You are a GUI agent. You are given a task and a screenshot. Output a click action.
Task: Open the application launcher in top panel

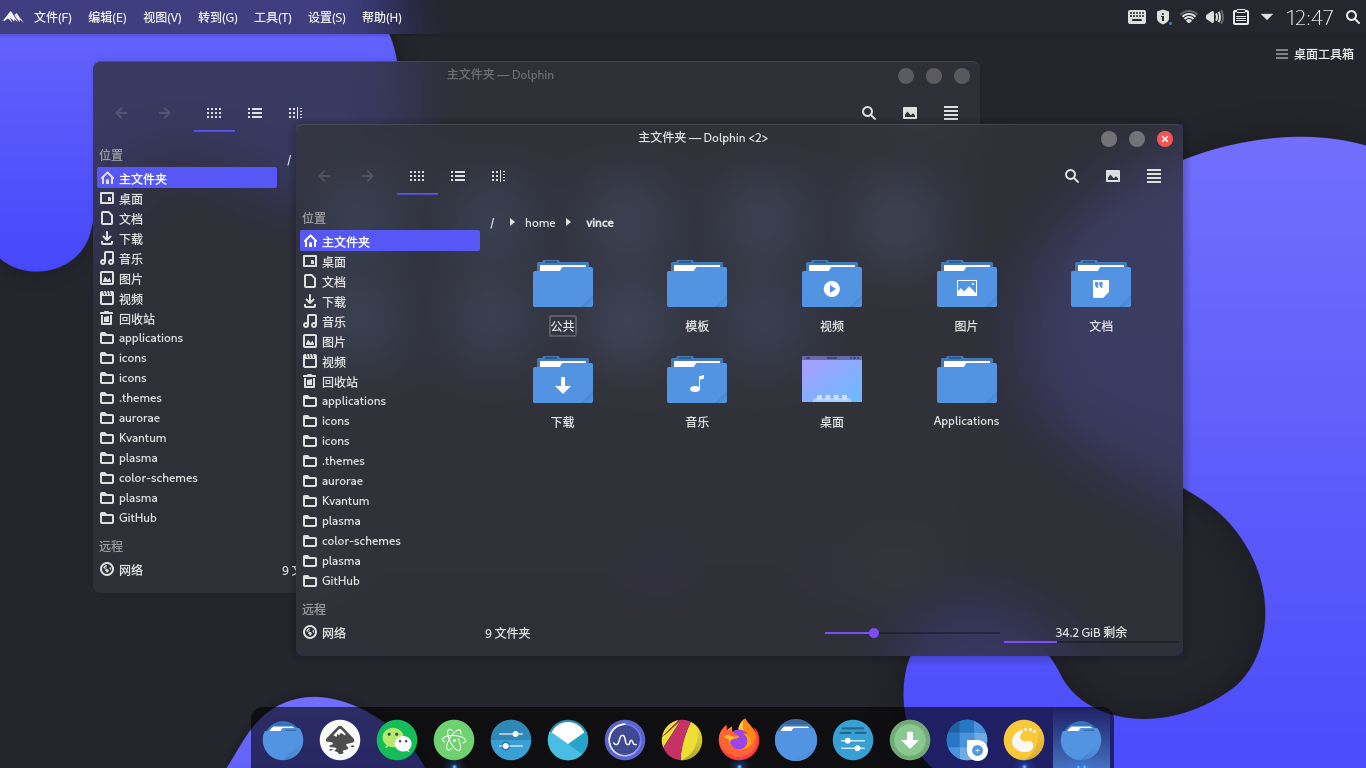(13, 17)
